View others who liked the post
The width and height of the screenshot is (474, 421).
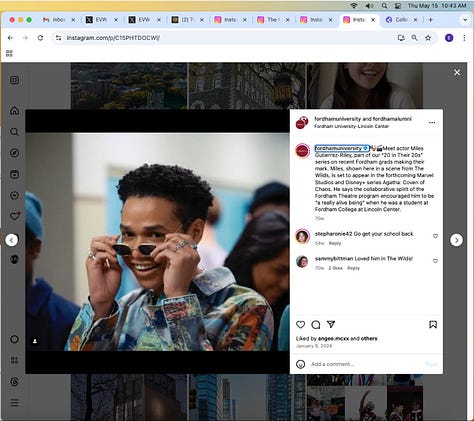pyautogui.click(x=369, y=339)
